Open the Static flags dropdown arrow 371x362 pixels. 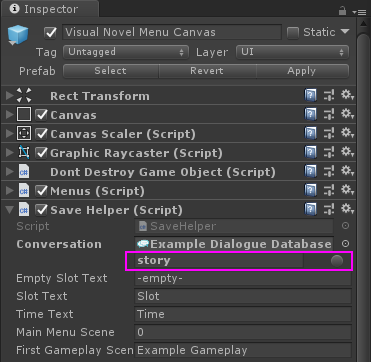pos(345,32)
